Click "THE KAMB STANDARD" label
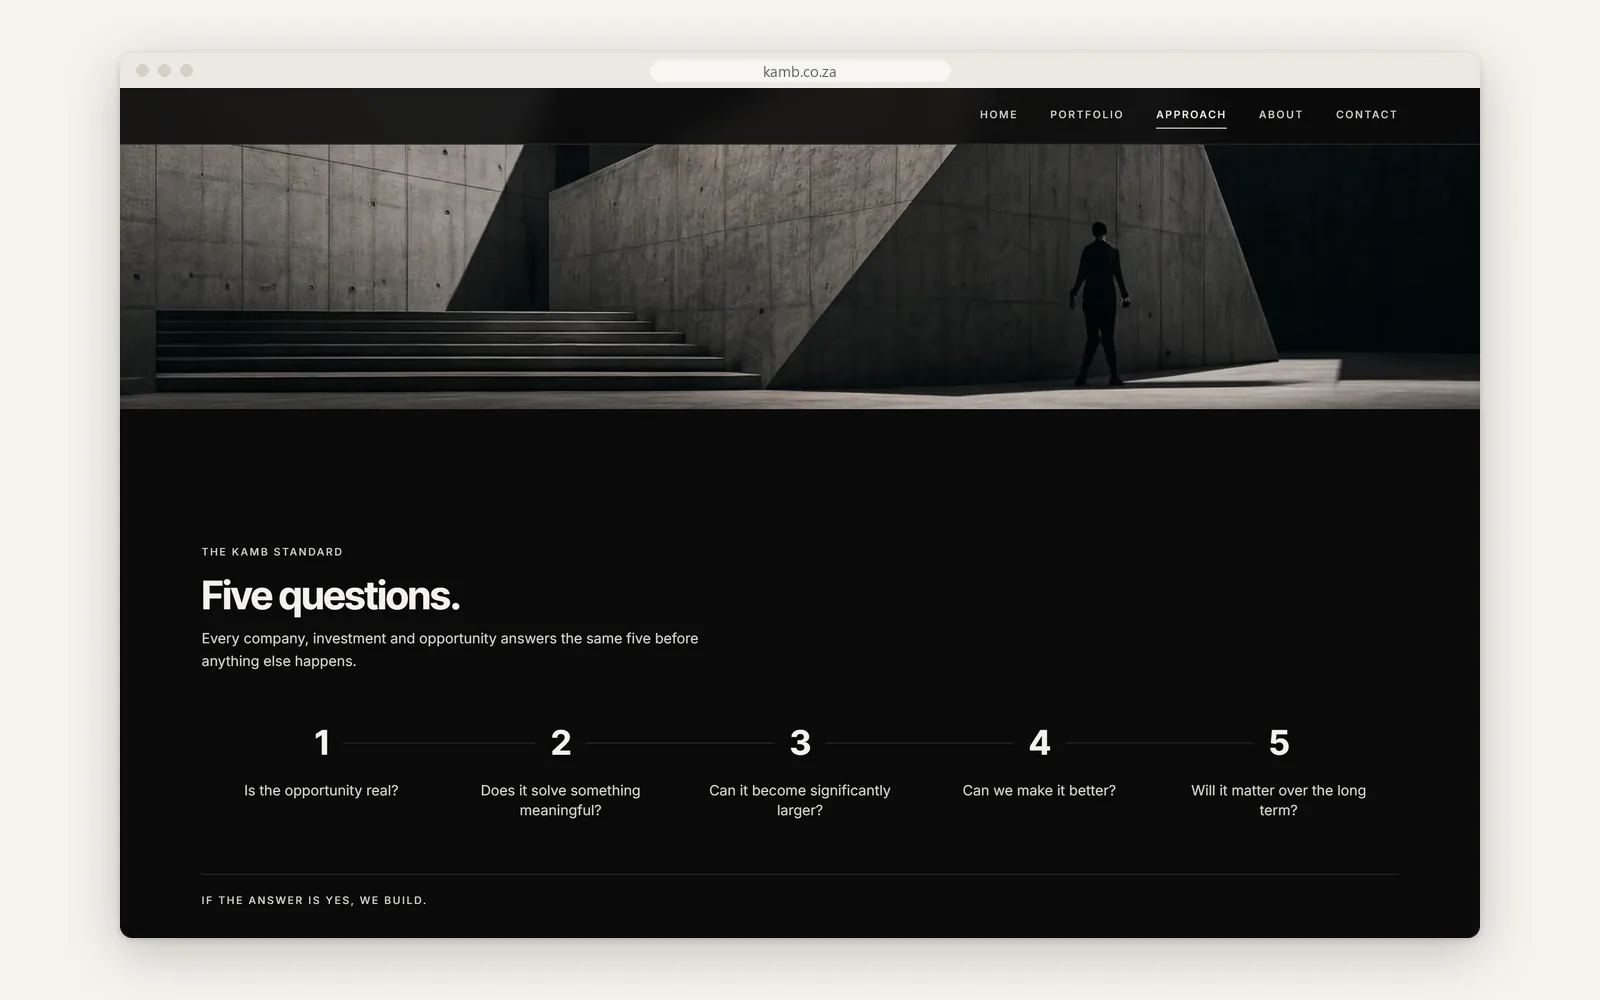The image size is (1600, 1000). pos(272,552)
